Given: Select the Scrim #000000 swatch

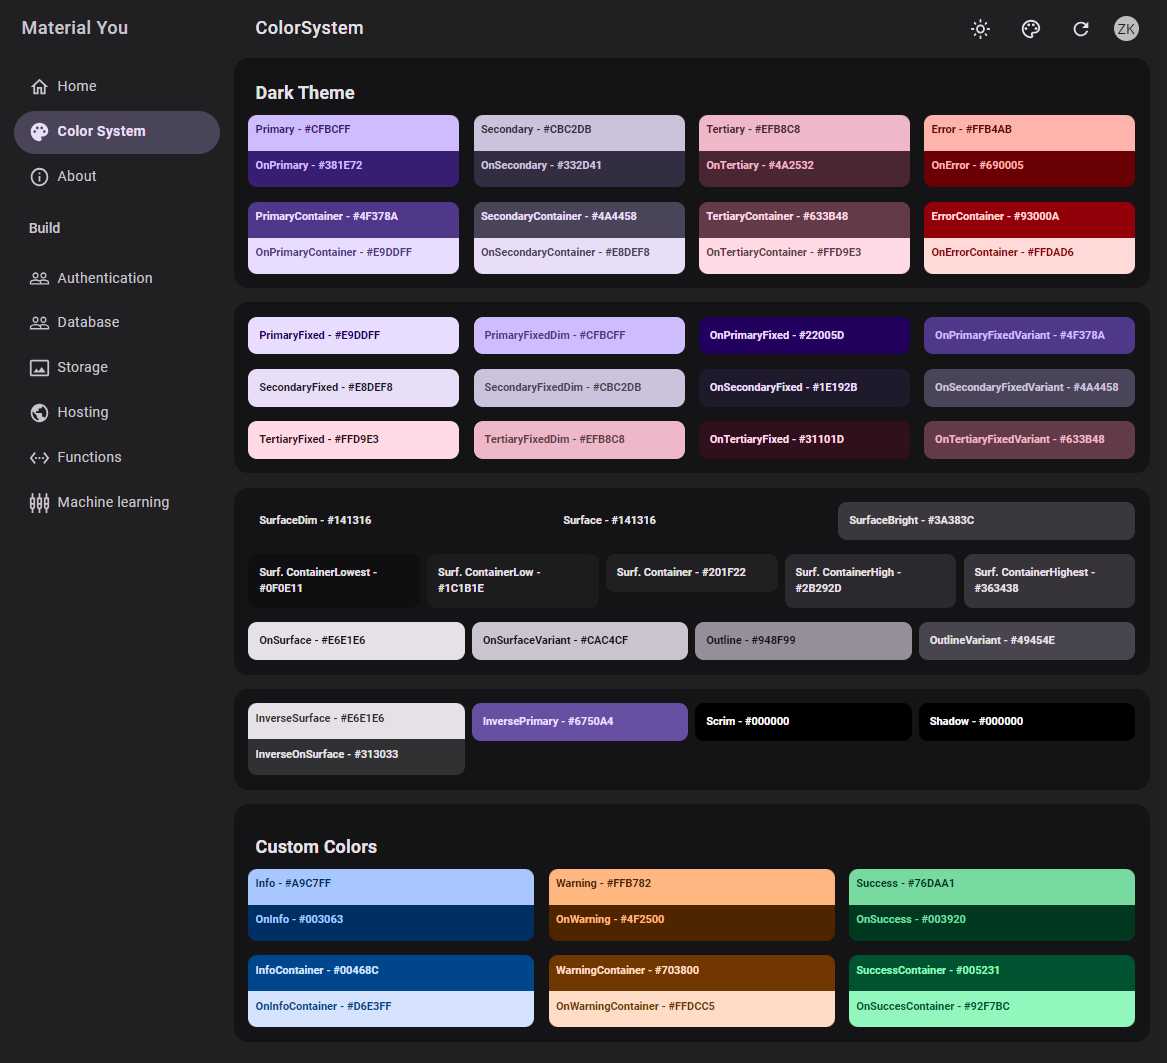Looking at the screenshot, I should pyautogui.click(x=803, y=722).
